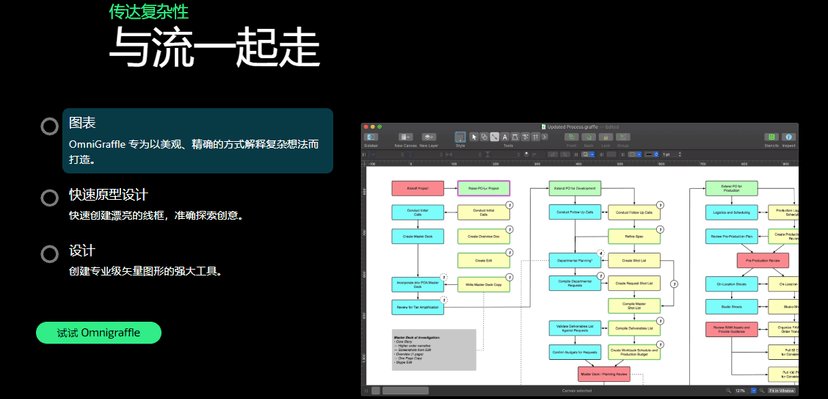Open the Inspect info icon
The height and width of the screenshot is (399, 828).
pos(788,137)
